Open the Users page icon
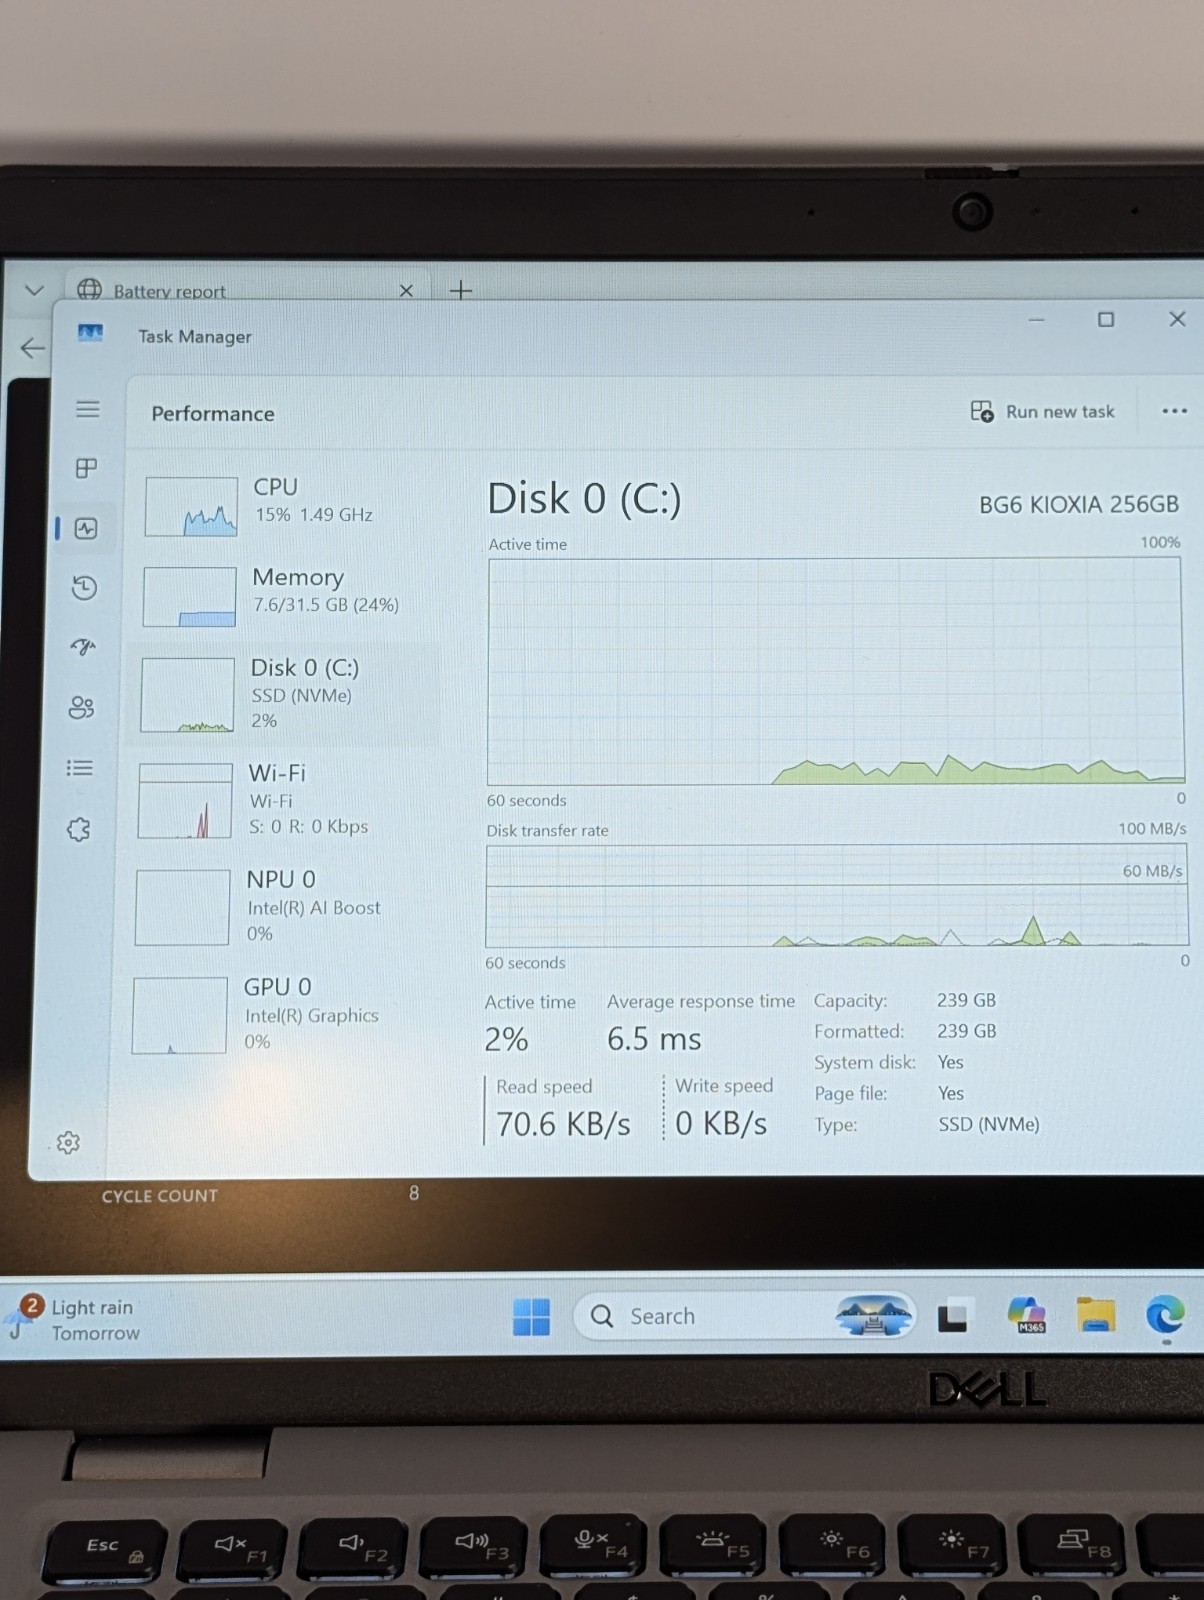This screenshot has width=1204, height=1600. point(82,708)
